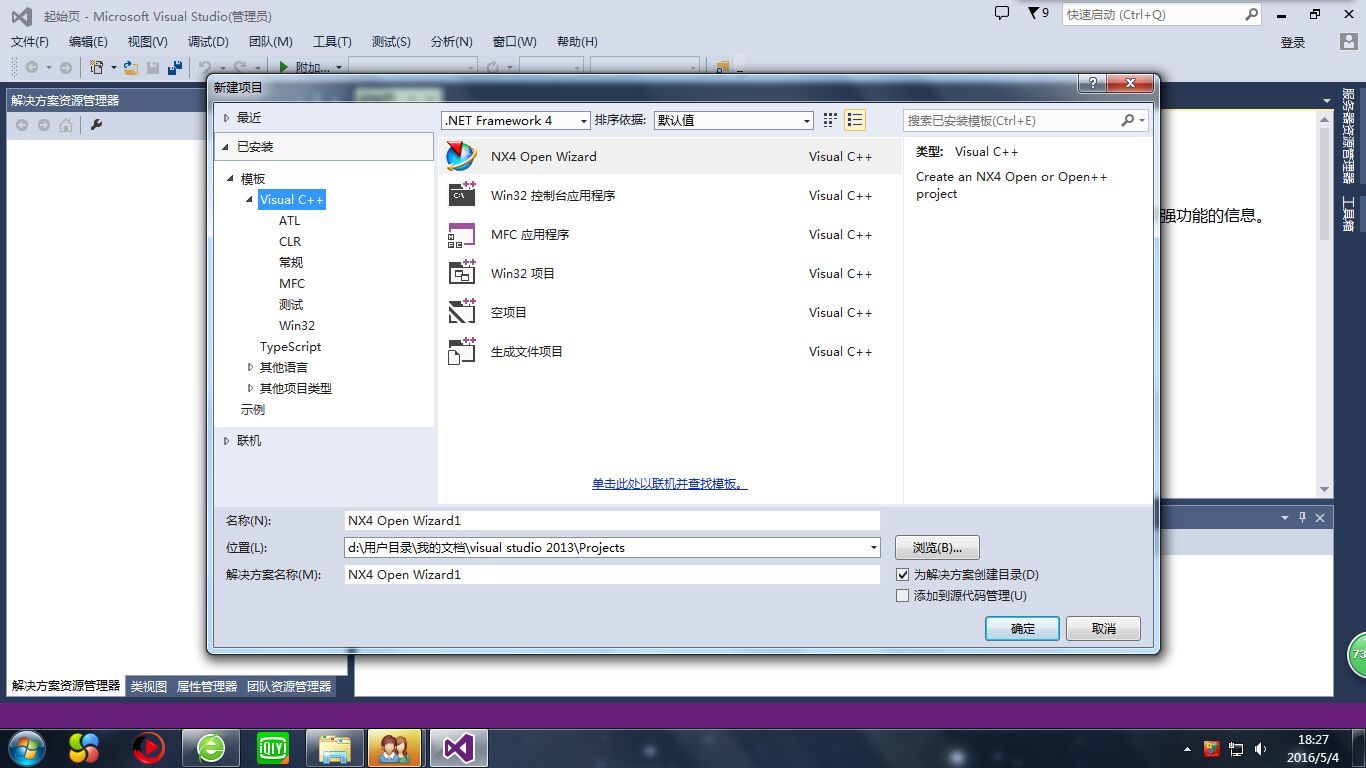The width and height of the screenshot is (1366, 768).
Task: Select the 生成文件项目 template icon
Action: [461, 351]
